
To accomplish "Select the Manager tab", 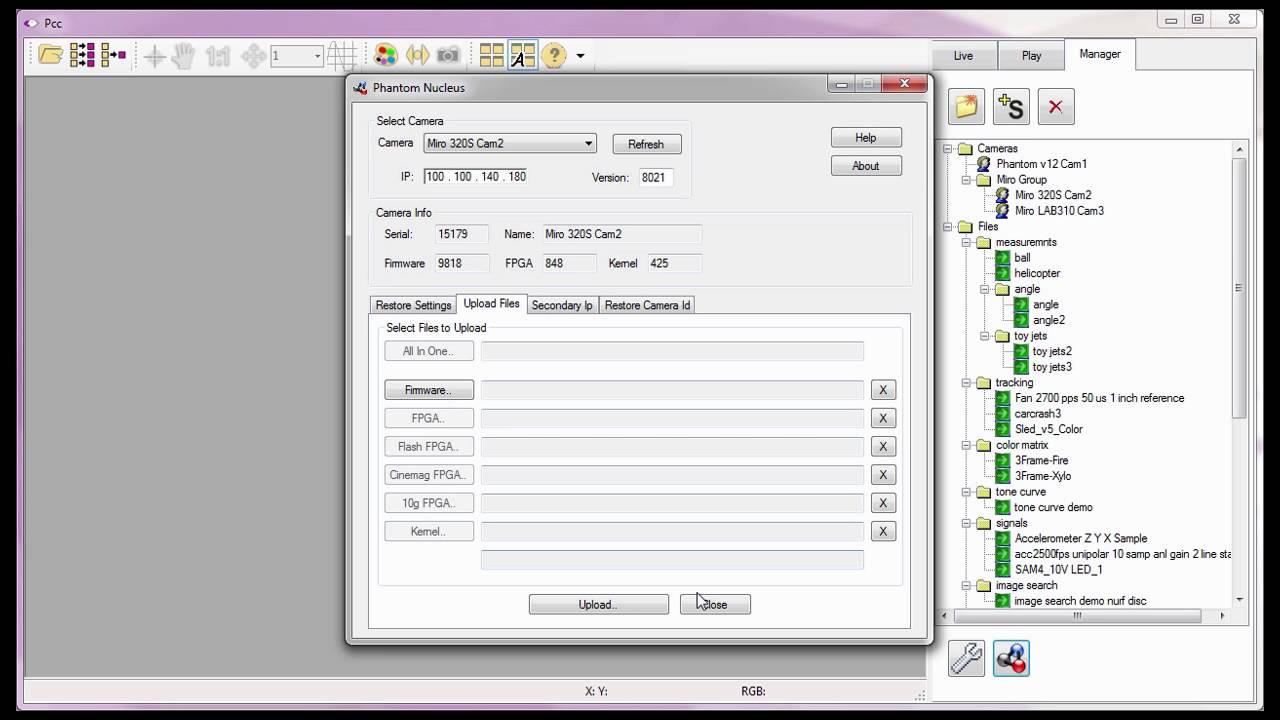I will (1100, 54).
